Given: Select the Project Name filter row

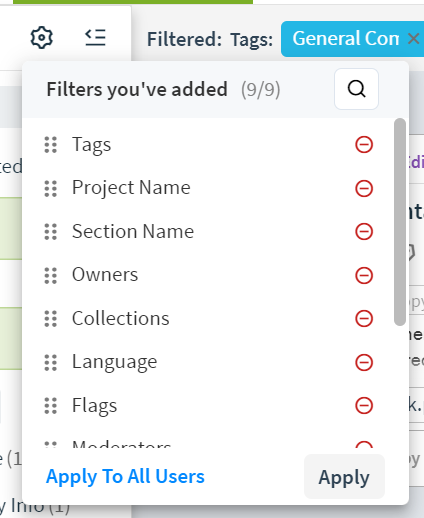Looking at the screenshot, I should (208, 188).
